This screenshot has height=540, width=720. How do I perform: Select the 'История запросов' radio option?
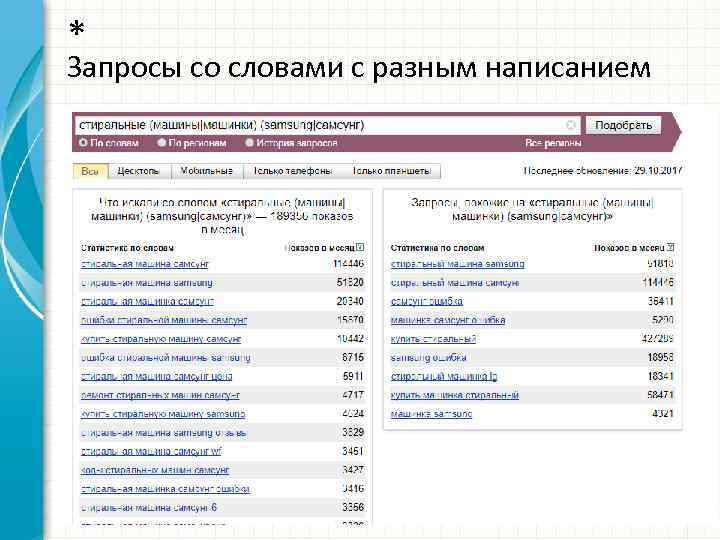pos(249,143)
